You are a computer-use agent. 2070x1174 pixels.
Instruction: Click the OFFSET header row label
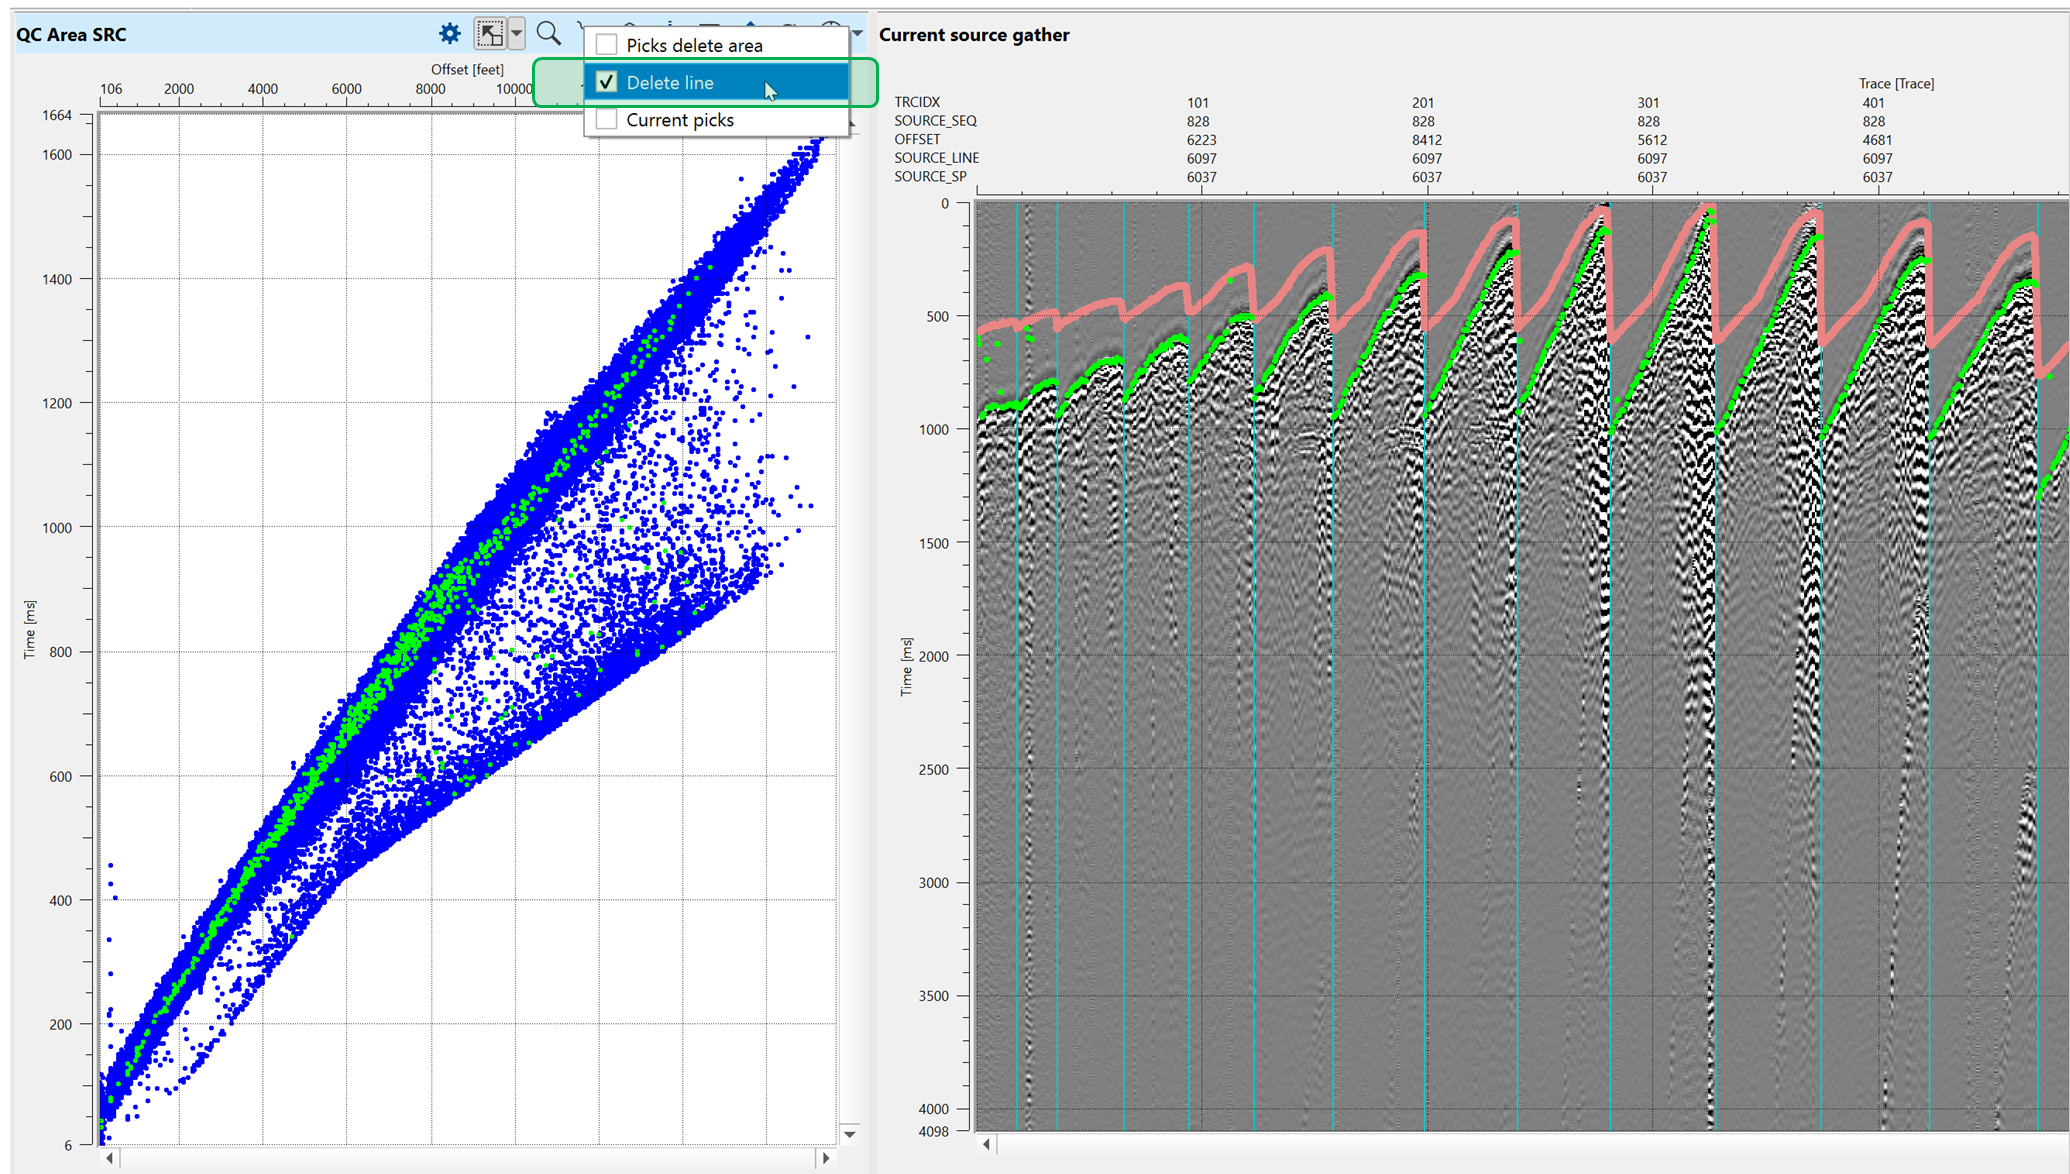[916, 139]
